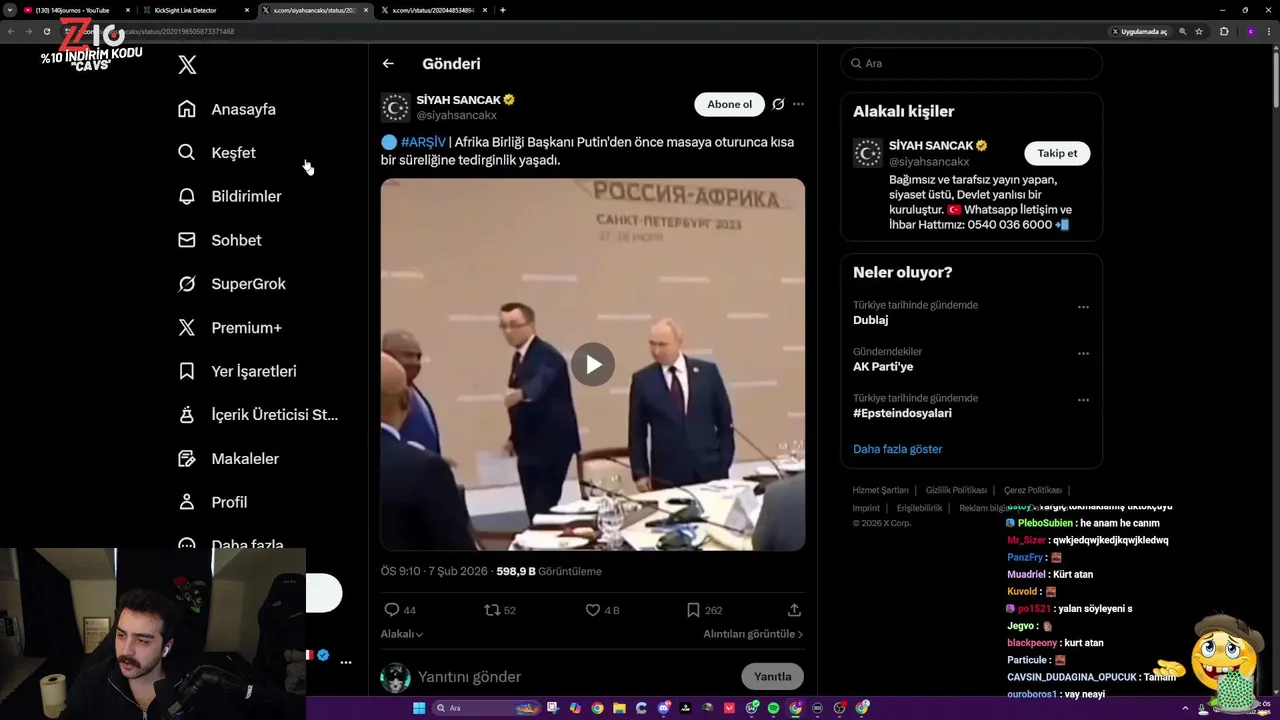Open Sohbet messages
Screen dimensions: 1280x720
tap(219, 240)
